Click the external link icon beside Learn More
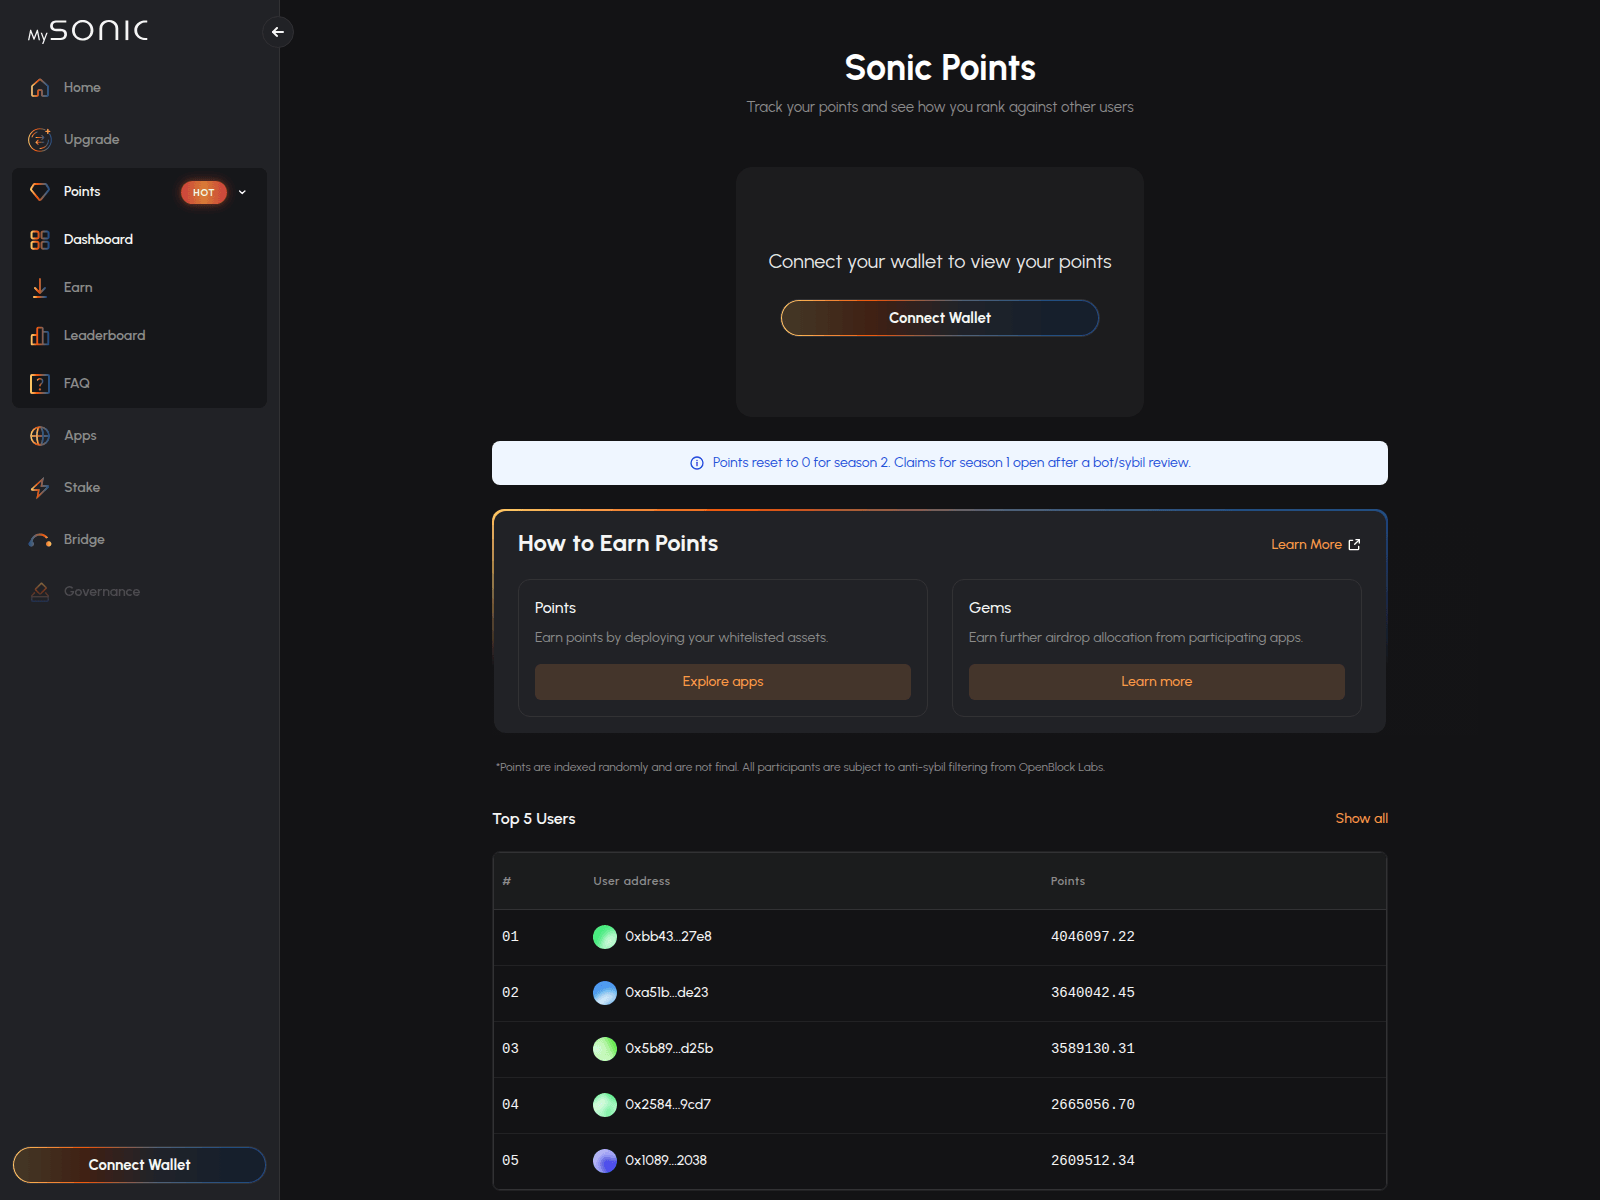The height and width of the screenshot is (1200, 1600). pyautogui.click(x=1354, y=545)
